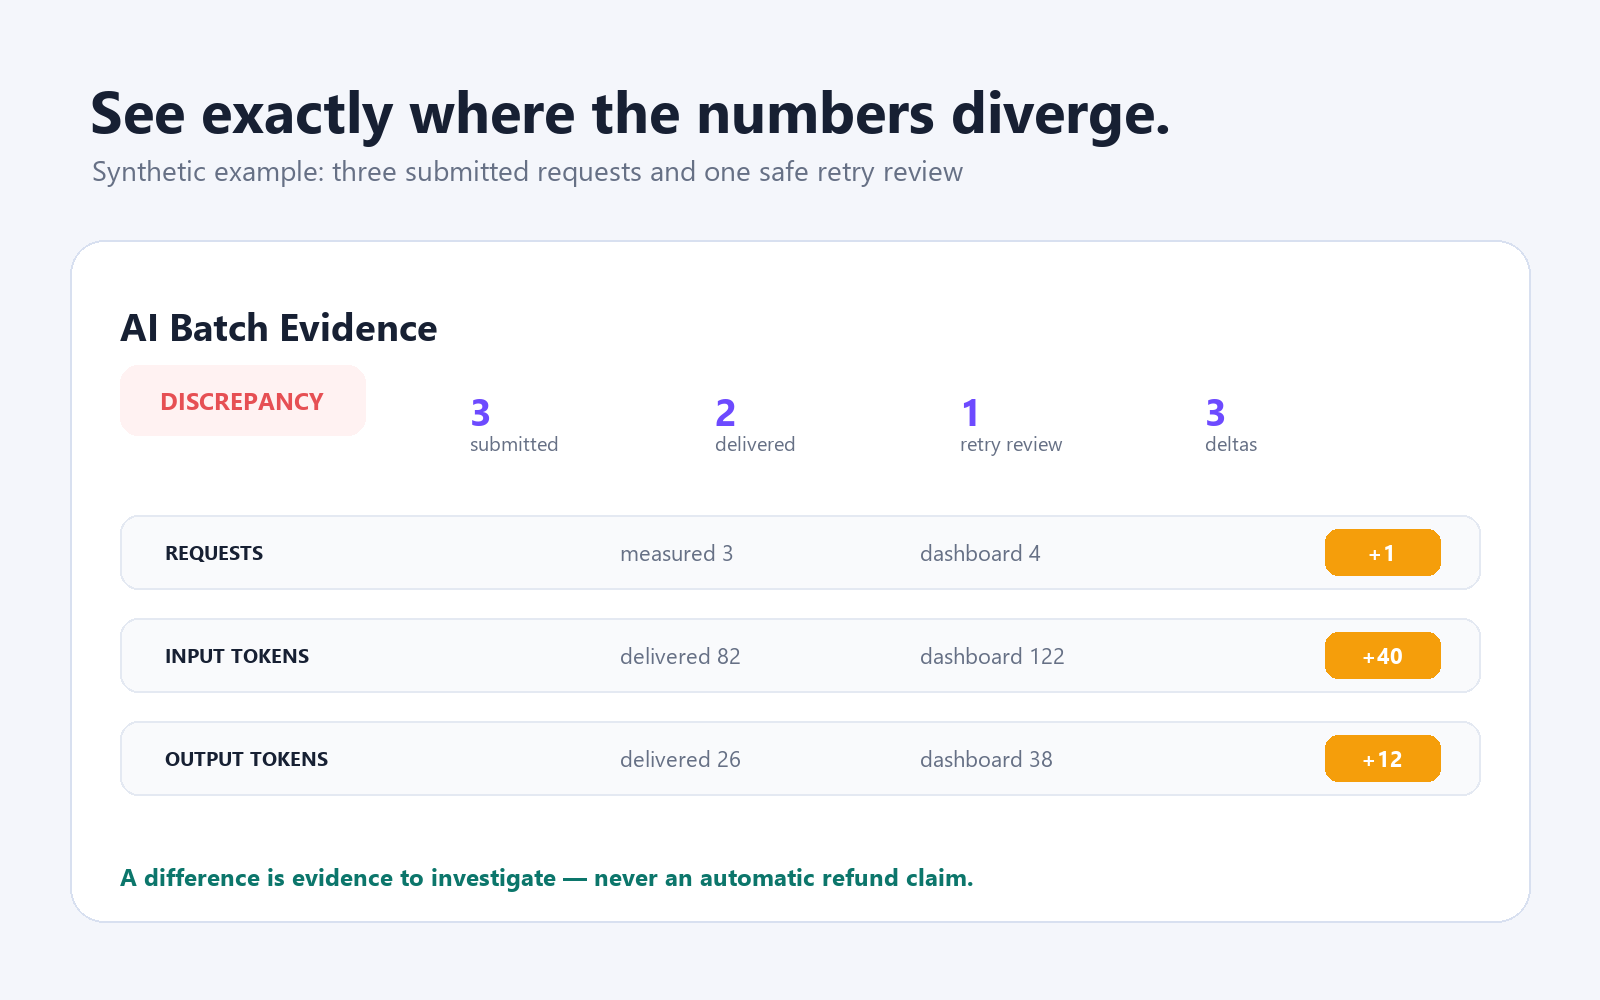Click the +40 delta badge for Input Tokens

[x=1382, y=656]
